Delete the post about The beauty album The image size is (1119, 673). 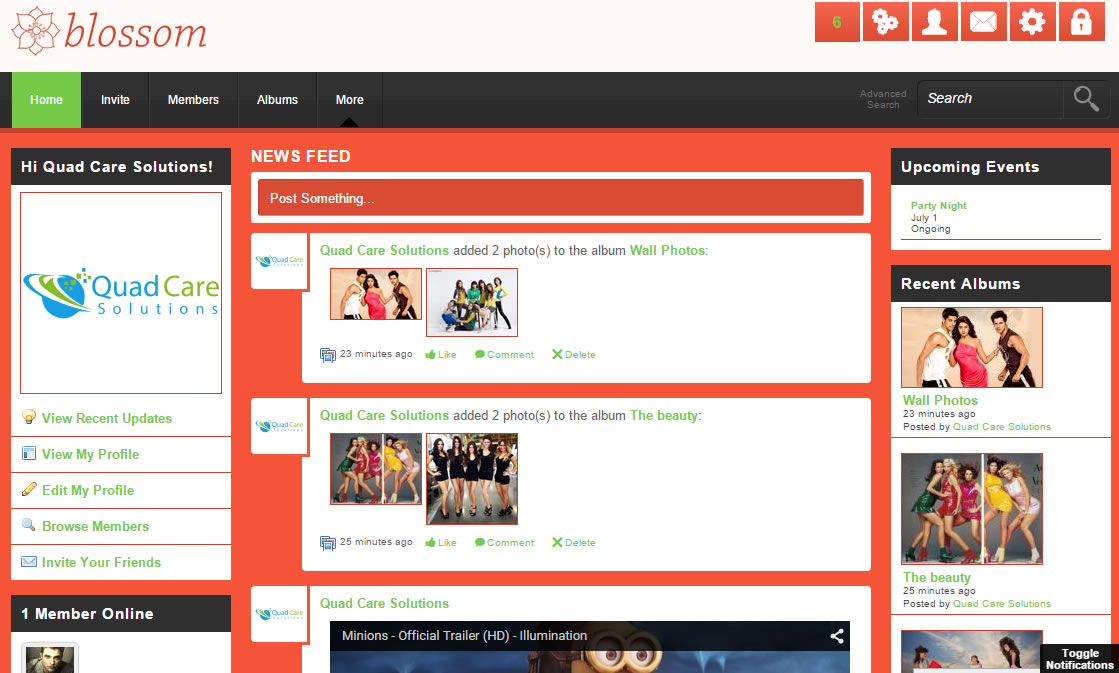pos(573,543)
